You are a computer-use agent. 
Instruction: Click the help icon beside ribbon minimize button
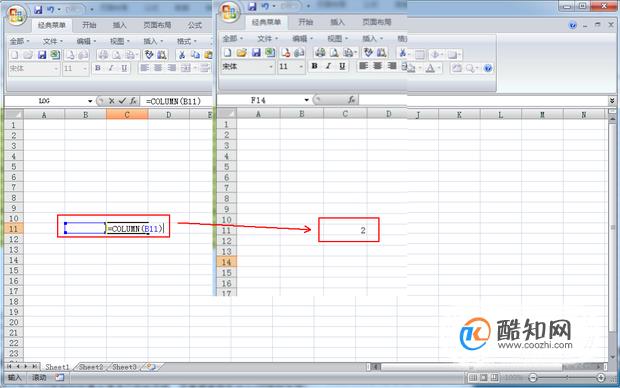572,25
